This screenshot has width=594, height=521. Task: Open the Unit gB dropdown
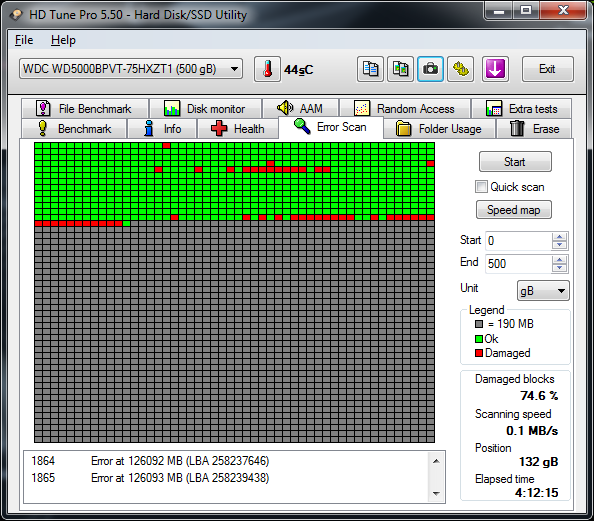pyautogui.click(x=543, y=291)
